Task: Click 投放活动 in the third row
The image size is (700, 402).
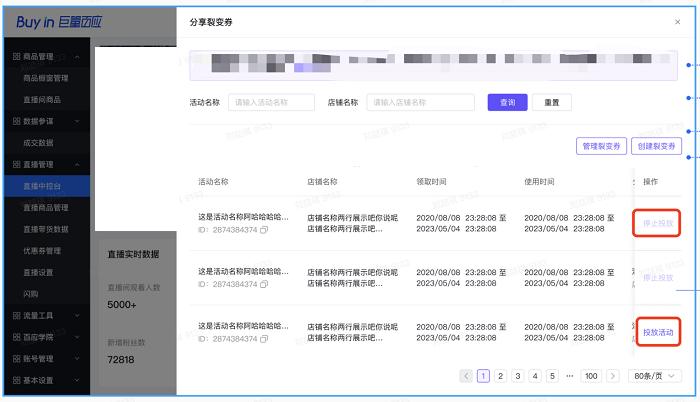Action: [658, 332]
